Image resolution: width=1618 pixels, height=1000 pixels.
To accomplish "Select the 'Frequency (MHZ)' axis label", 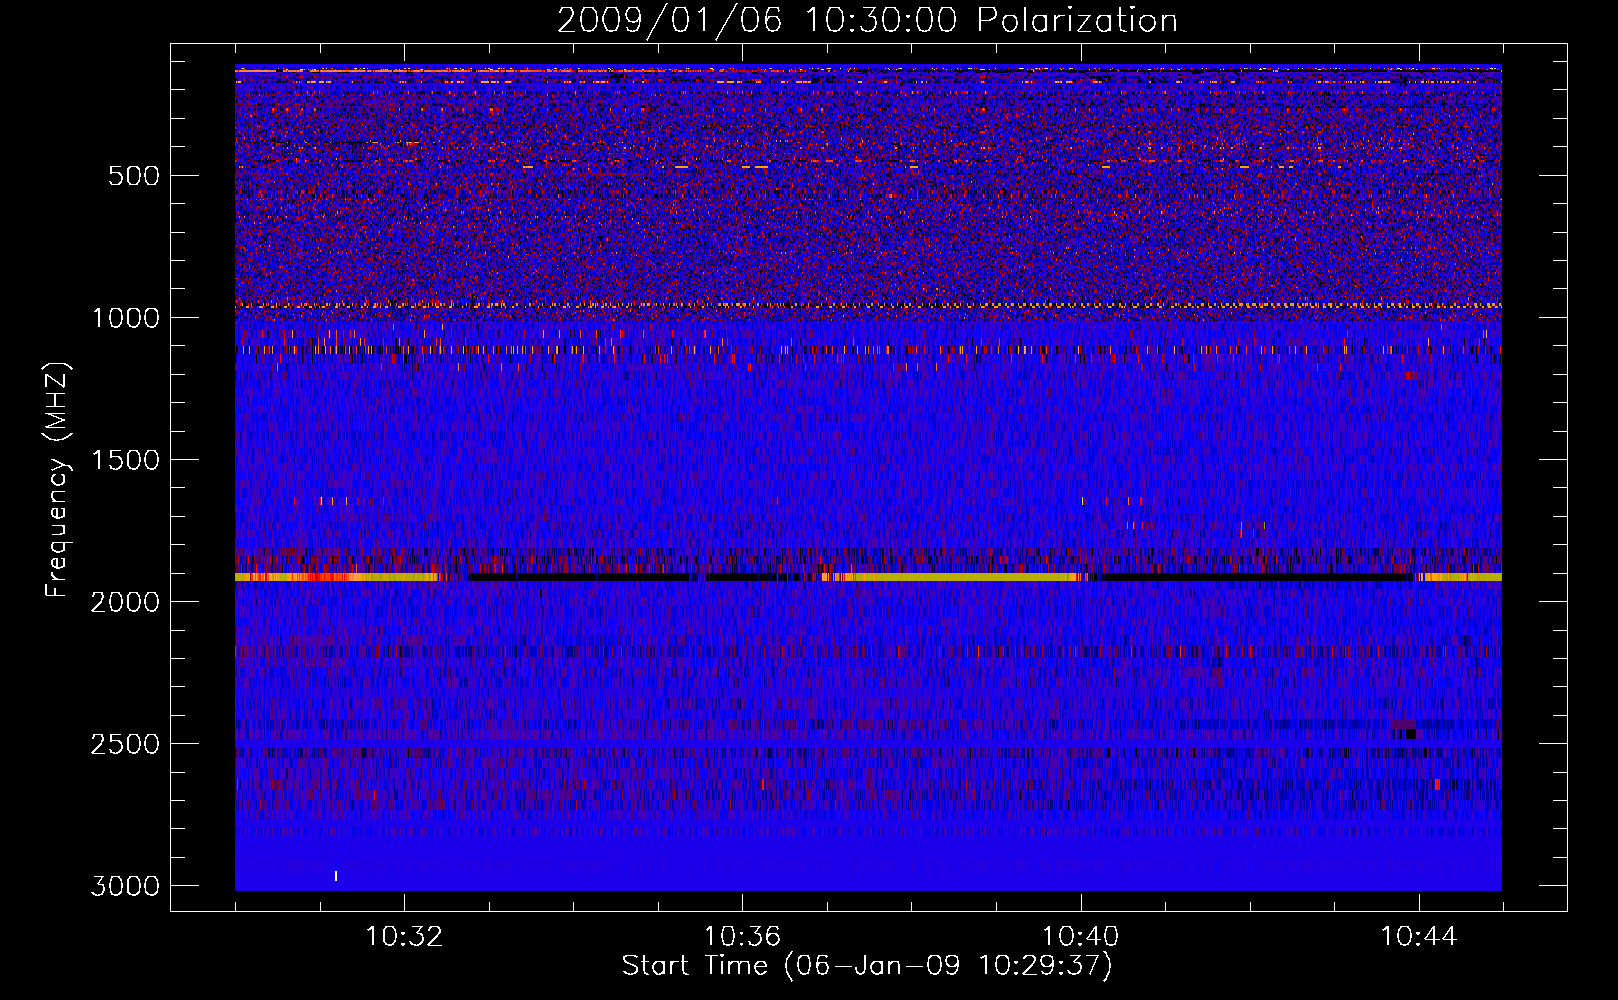I will coord(58,480).
